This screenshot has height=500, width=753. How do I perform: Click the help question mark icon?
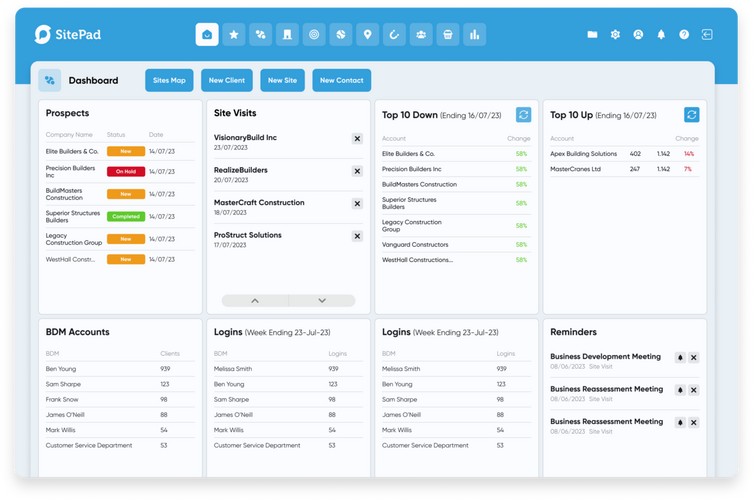tap(684, 35)
